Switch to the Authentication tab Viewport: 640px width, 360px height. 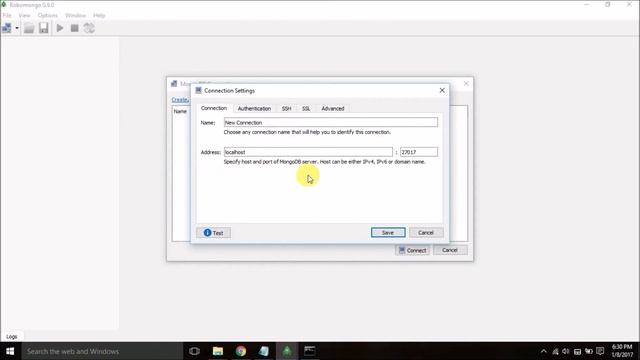(254, 109)
